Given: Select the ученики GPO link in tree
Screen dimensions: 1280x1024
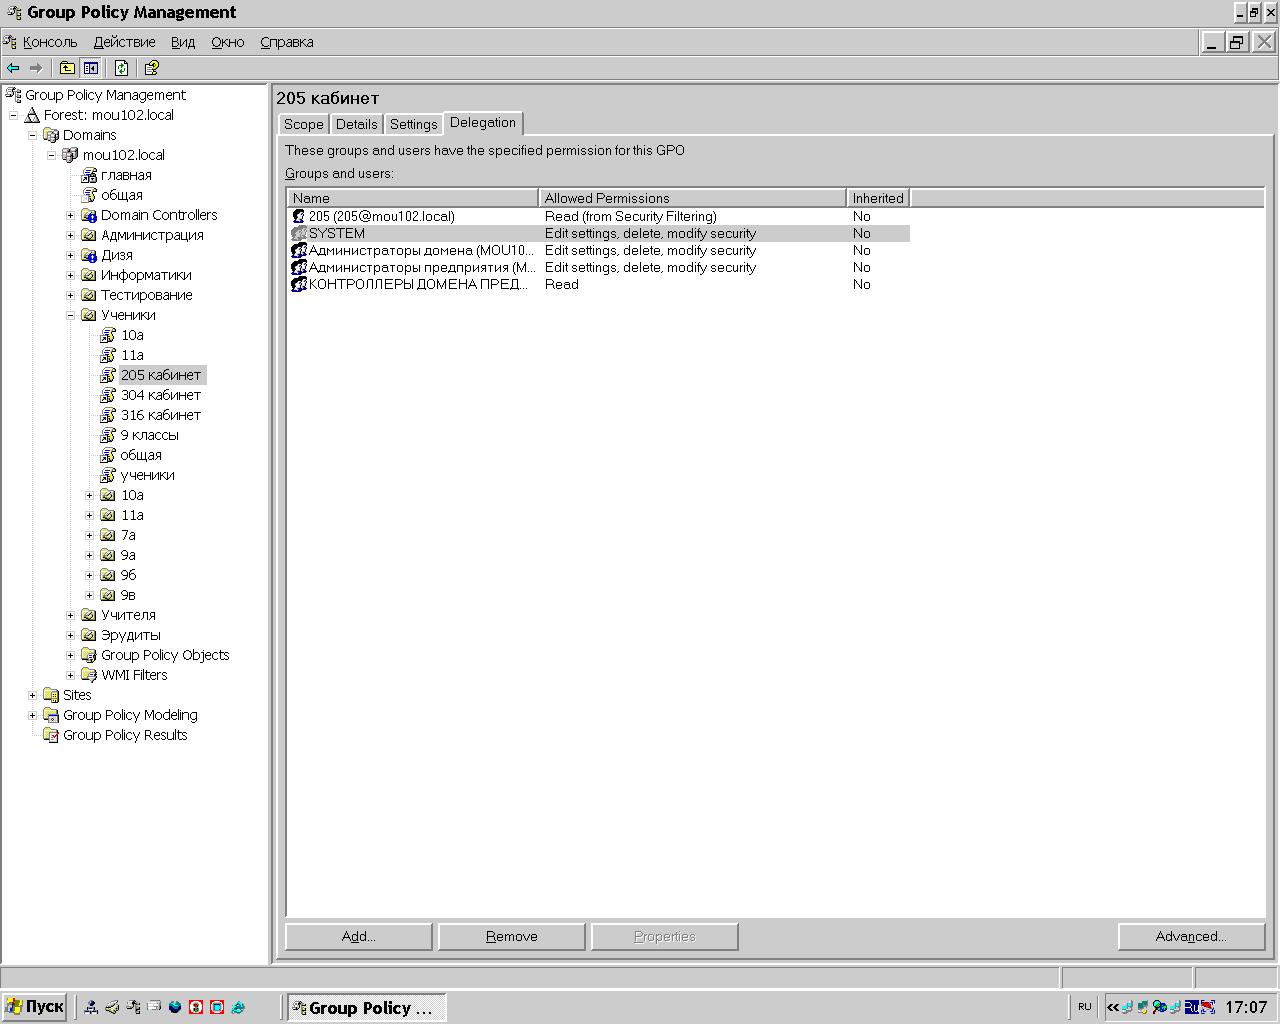Looking at the screenshot, I should [147, 475].
